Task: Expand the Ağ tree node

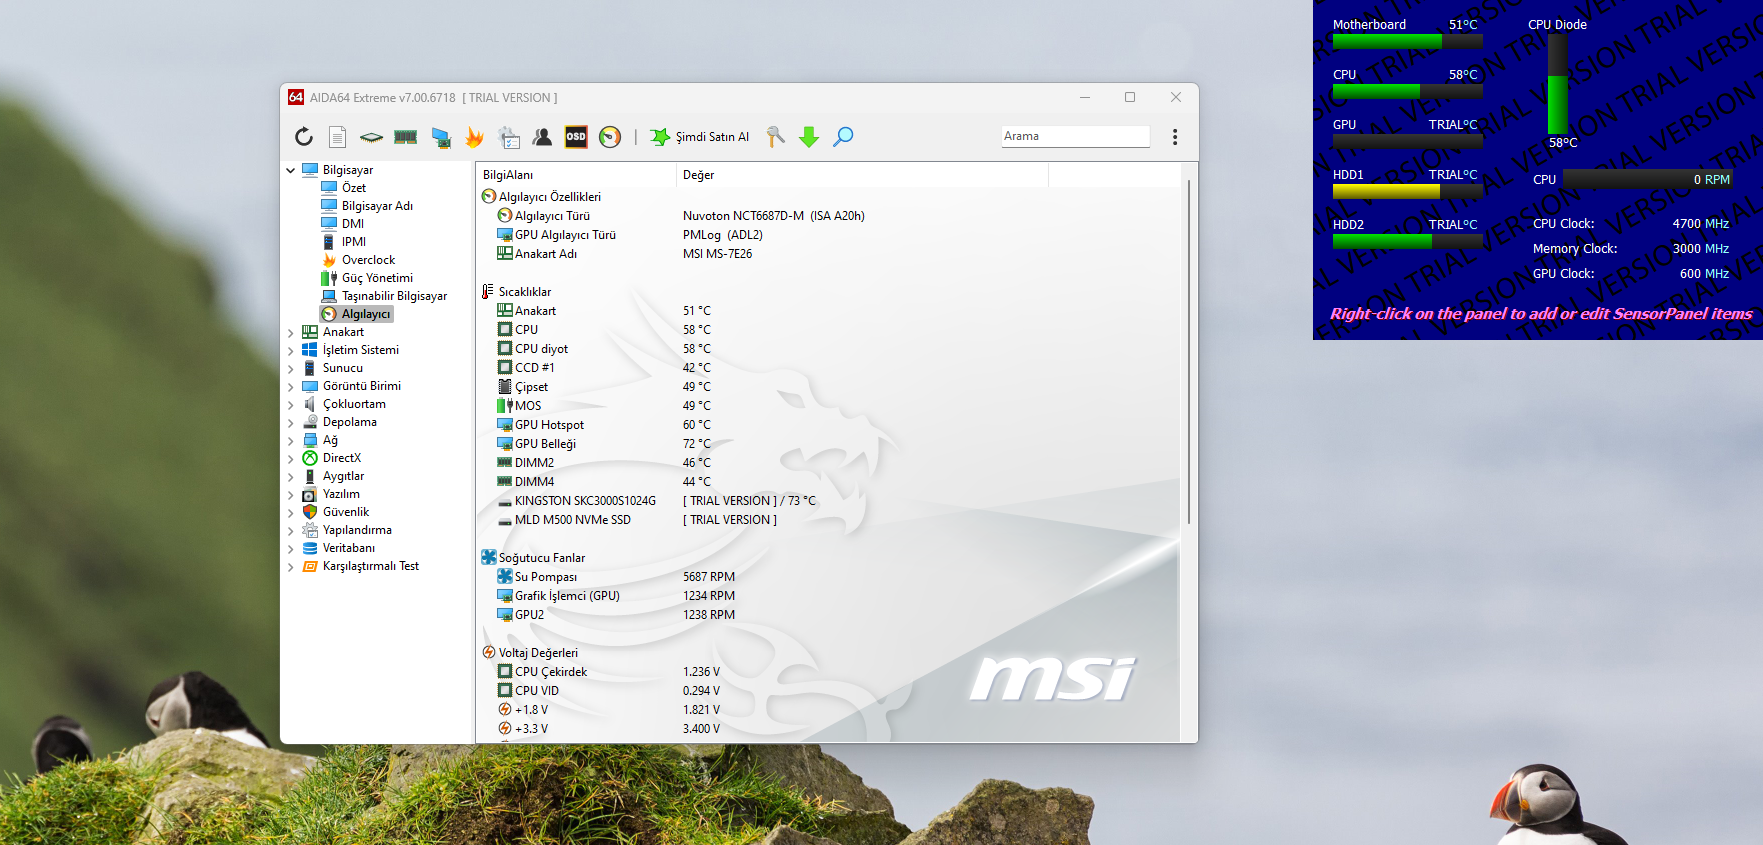Action: [291, 440]
